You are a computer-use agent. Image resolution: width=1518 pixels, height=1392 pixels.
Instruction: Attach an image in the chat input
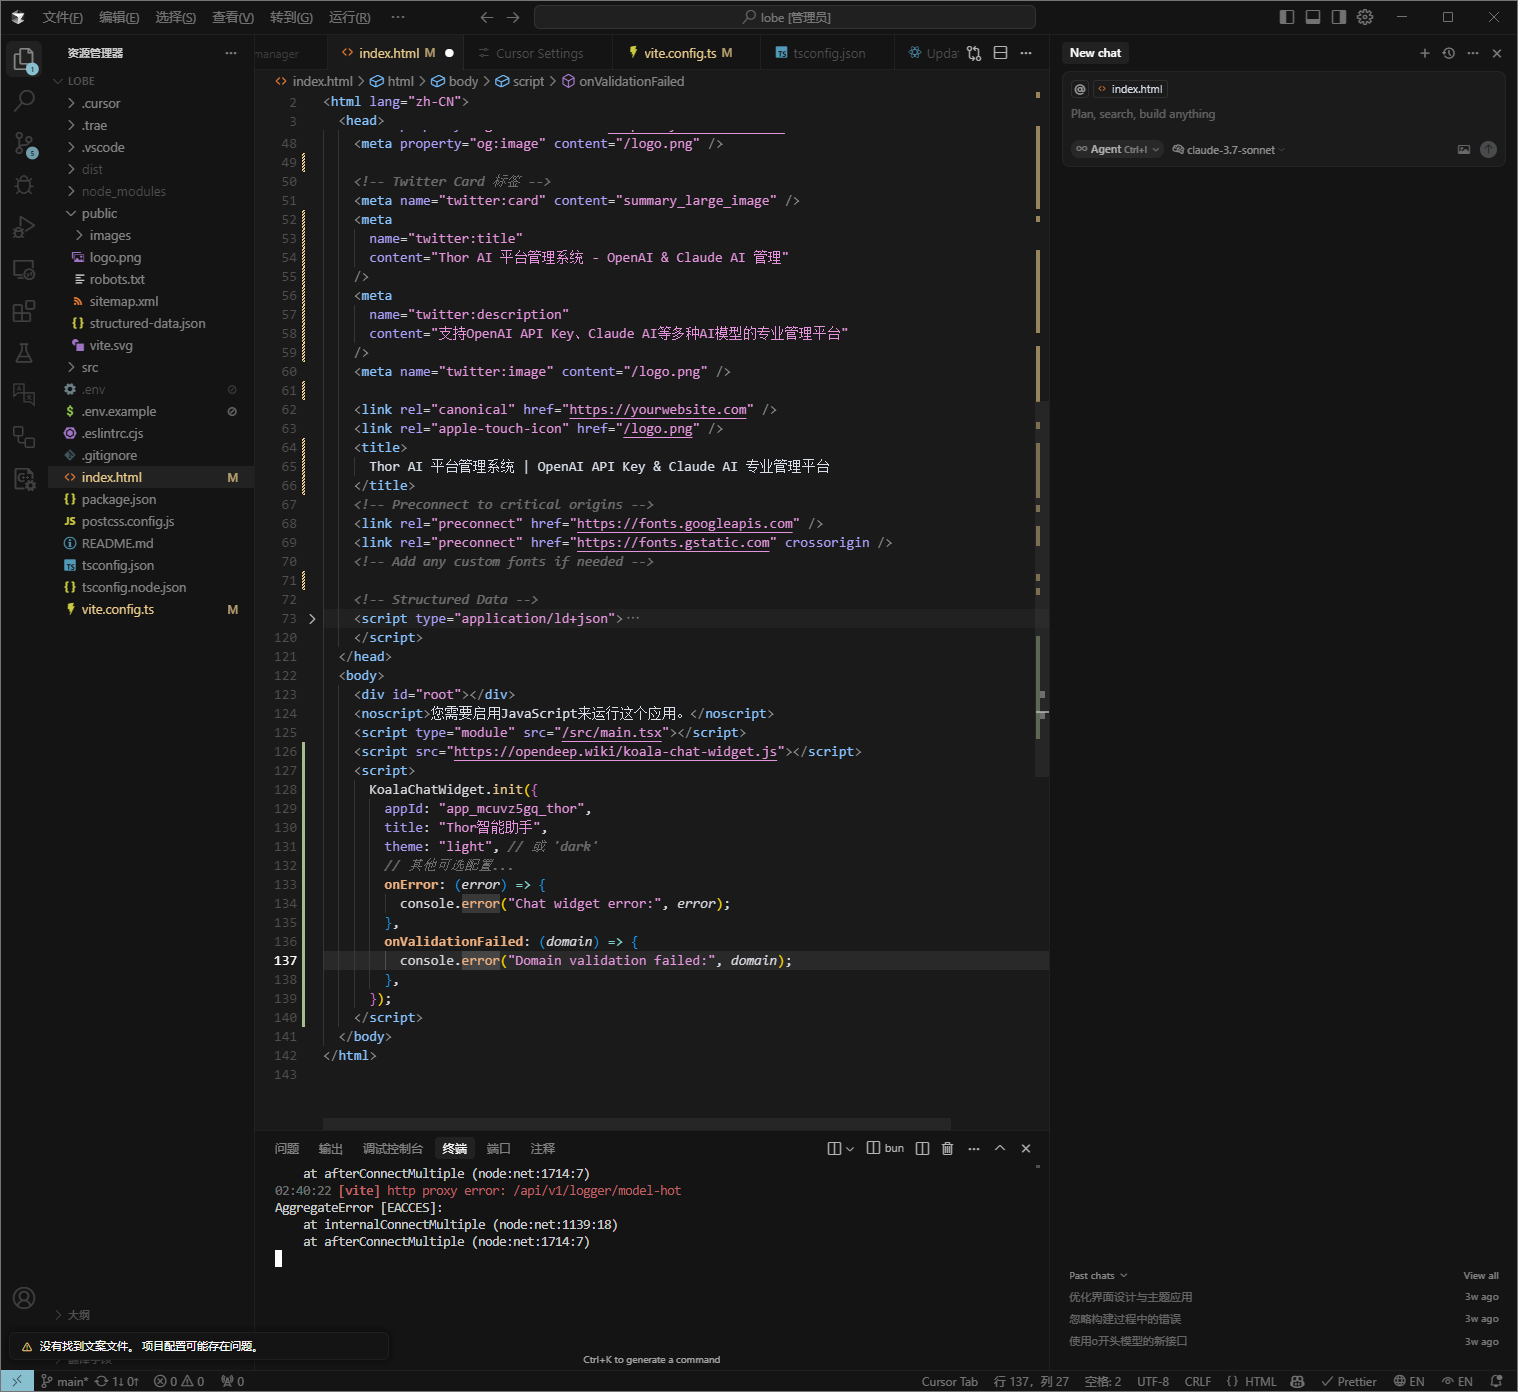point(1463,148)
